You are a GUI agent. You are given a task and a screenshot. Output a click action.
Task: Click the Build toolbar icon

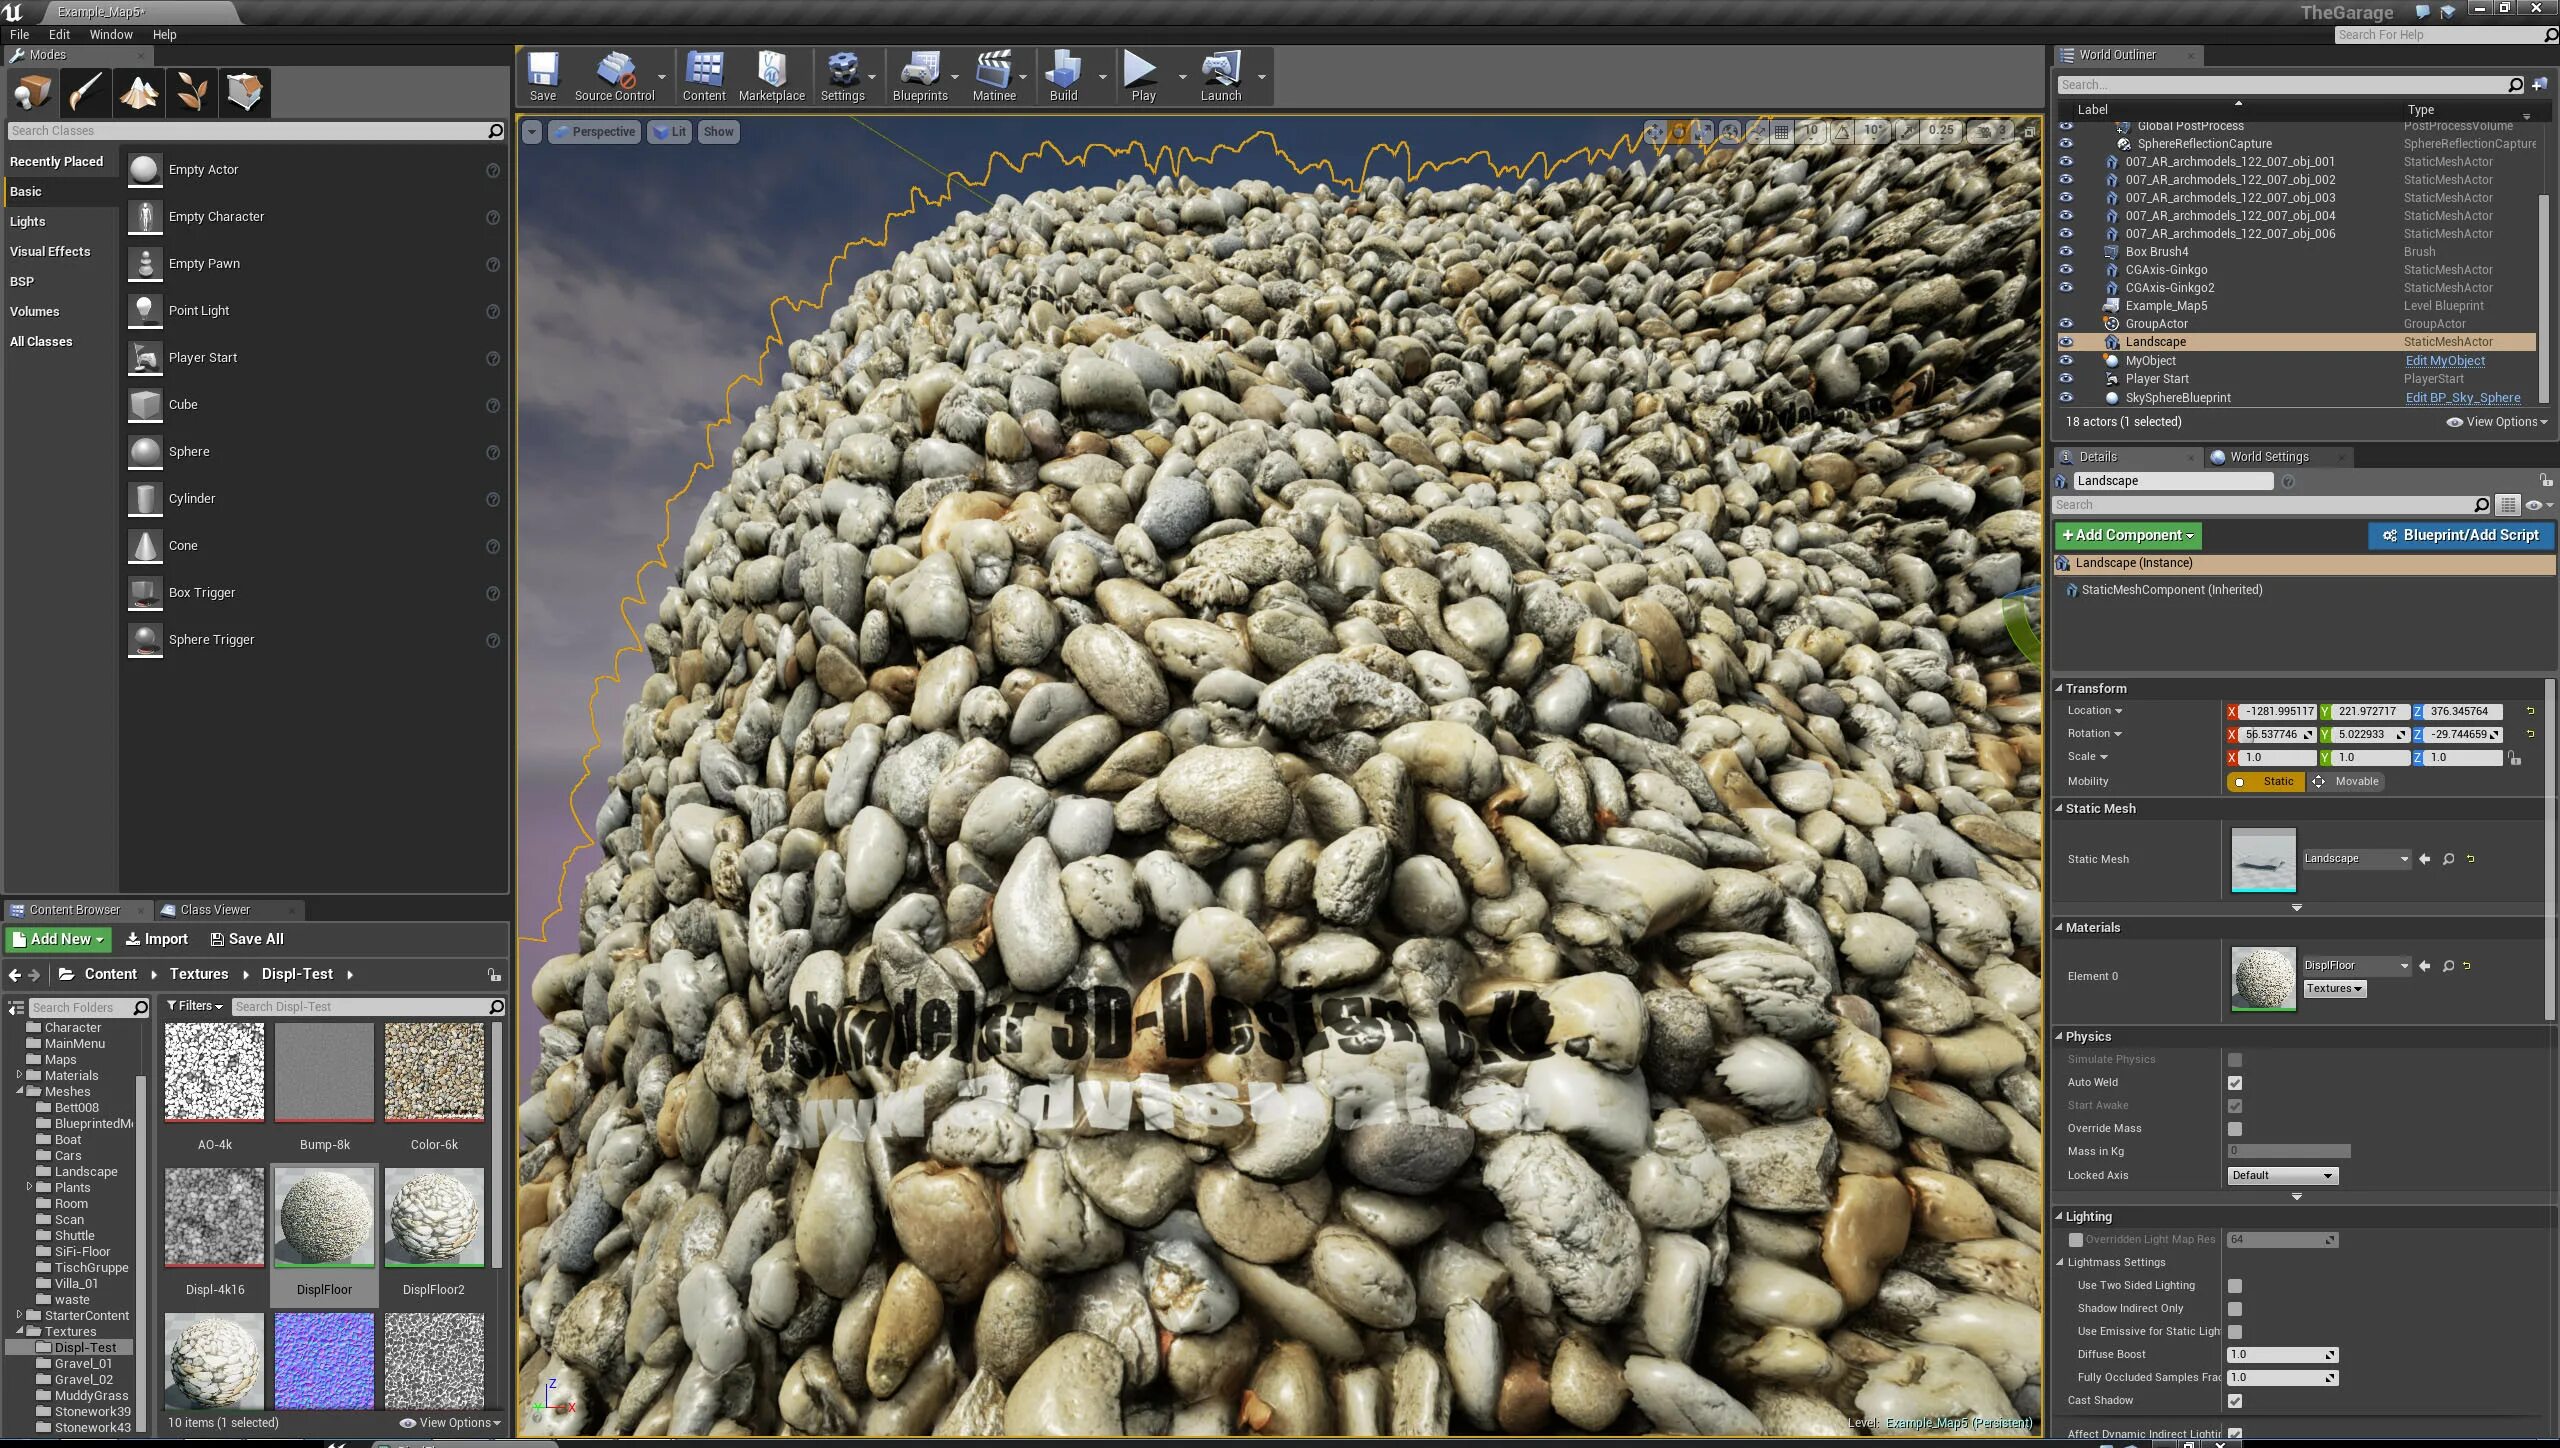pyautogui.click(x=1062, y=76)
